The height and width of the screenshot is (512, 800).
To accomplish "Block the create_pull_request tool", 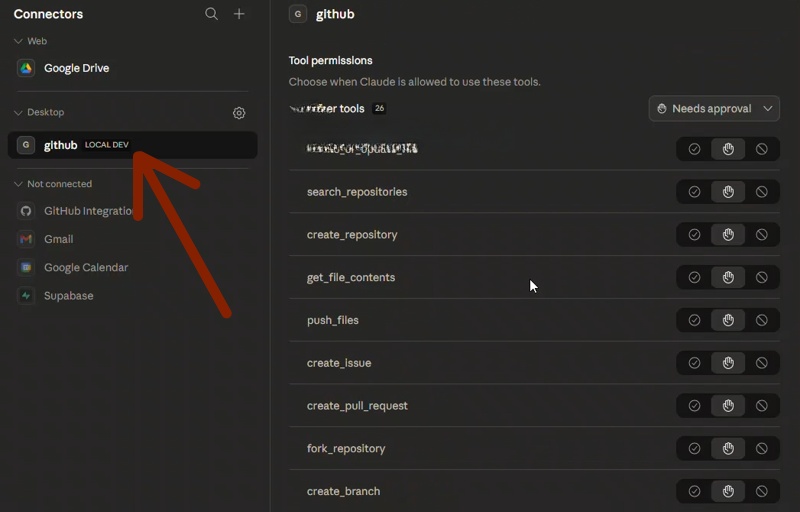I will pos(762,406).
